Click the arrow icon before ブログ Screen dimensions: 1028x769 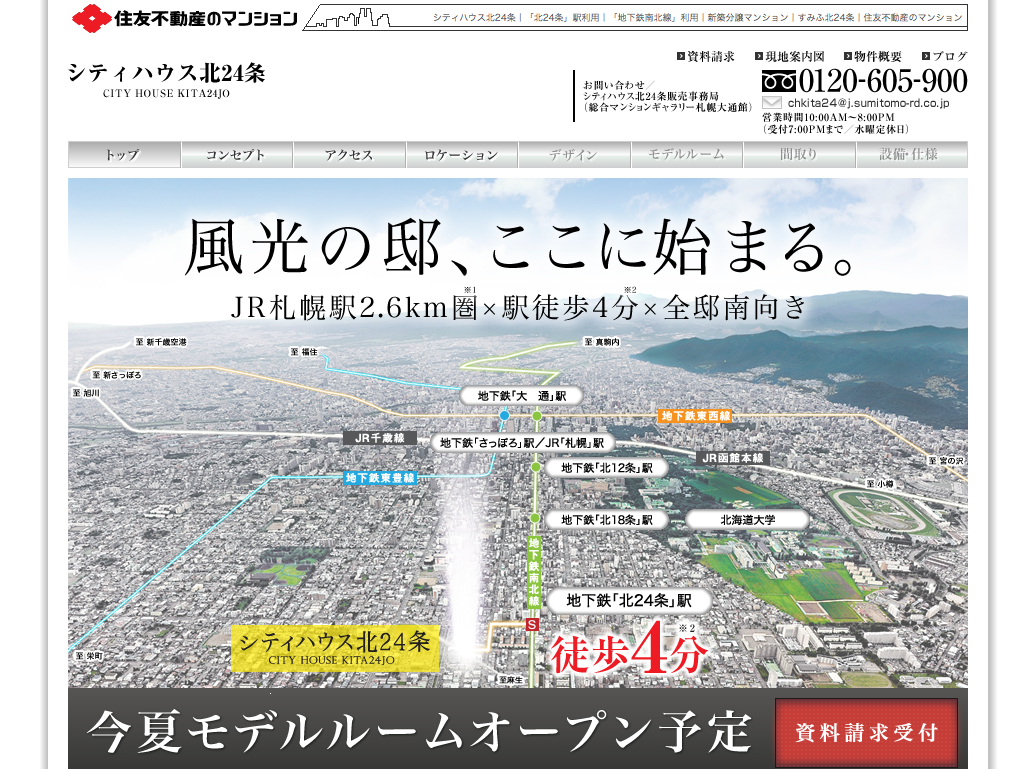click(x=925, y=57)
